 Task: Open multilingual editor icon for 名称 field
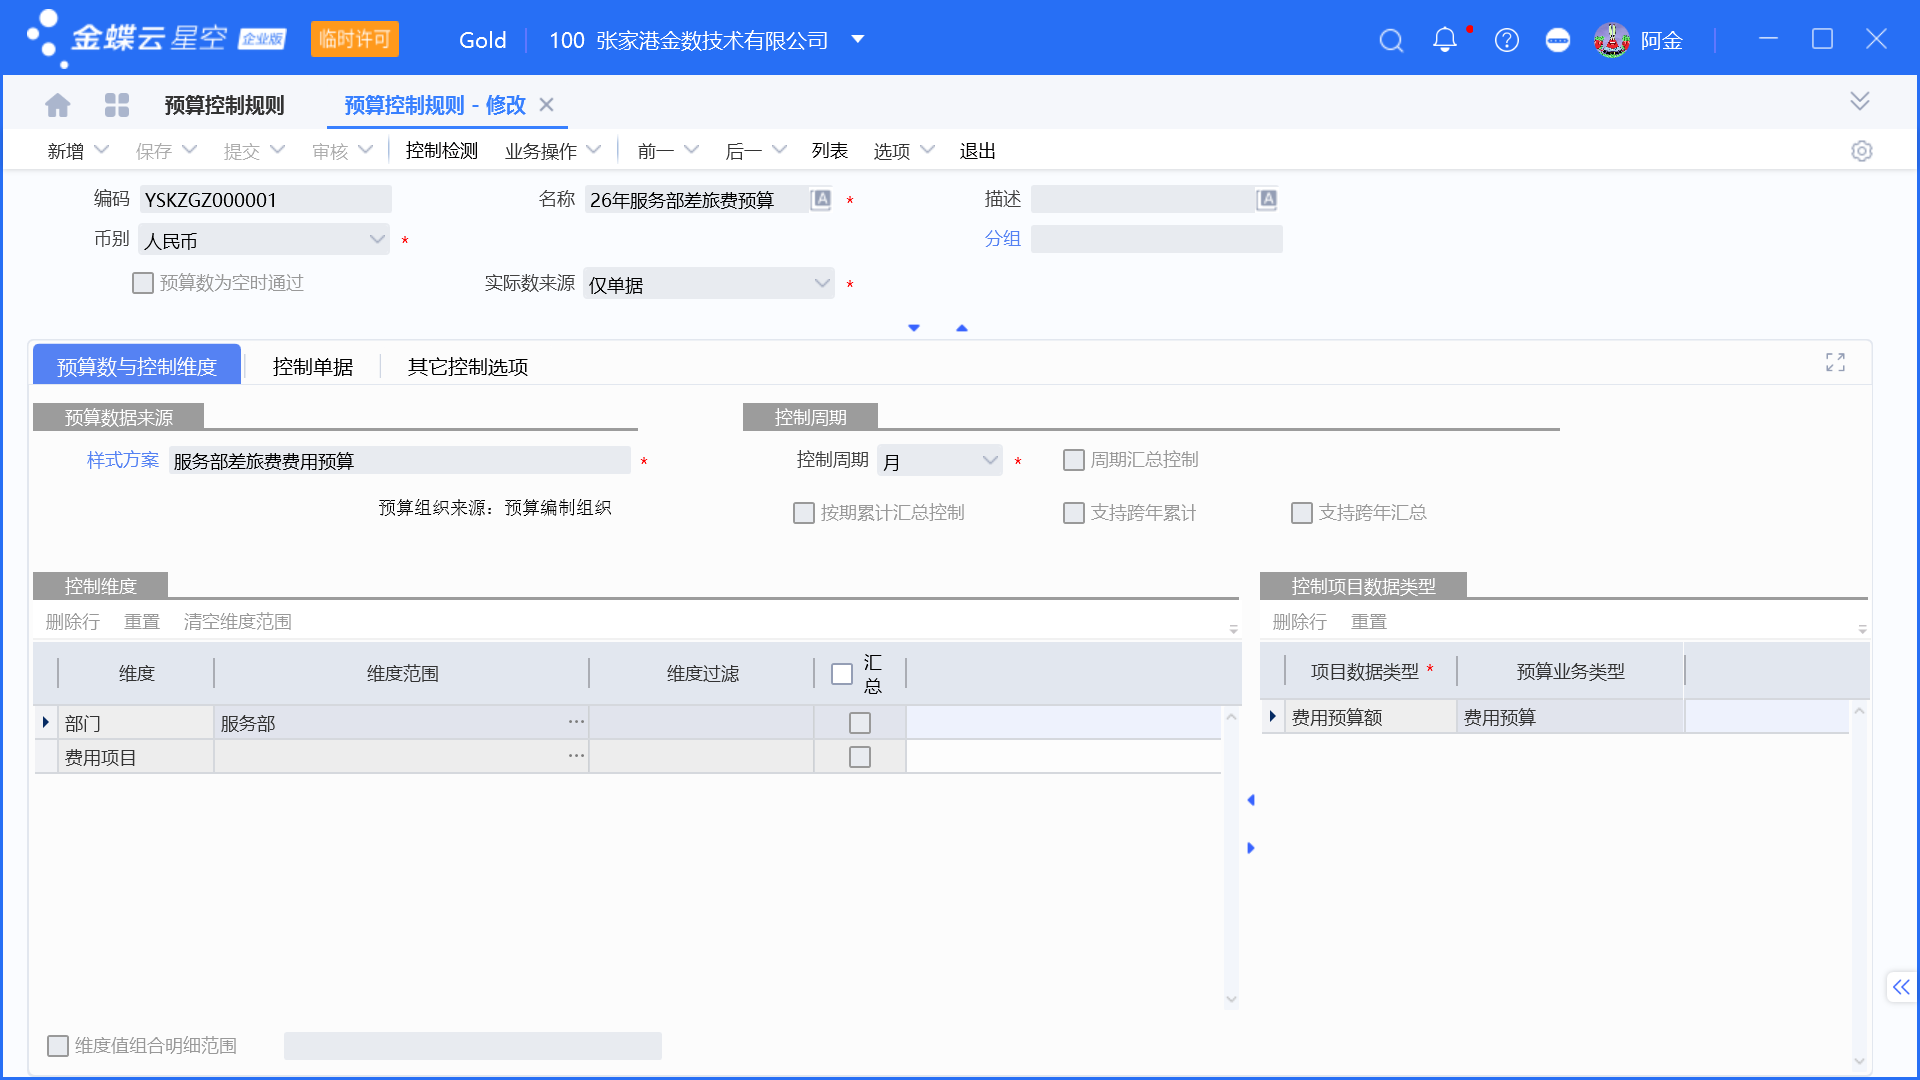[x=821, y=199]
